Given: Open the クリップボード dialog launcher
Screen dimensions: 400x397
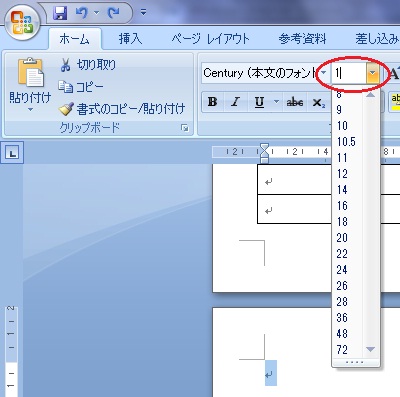Looking at the screenshot, I should (184, 128).
